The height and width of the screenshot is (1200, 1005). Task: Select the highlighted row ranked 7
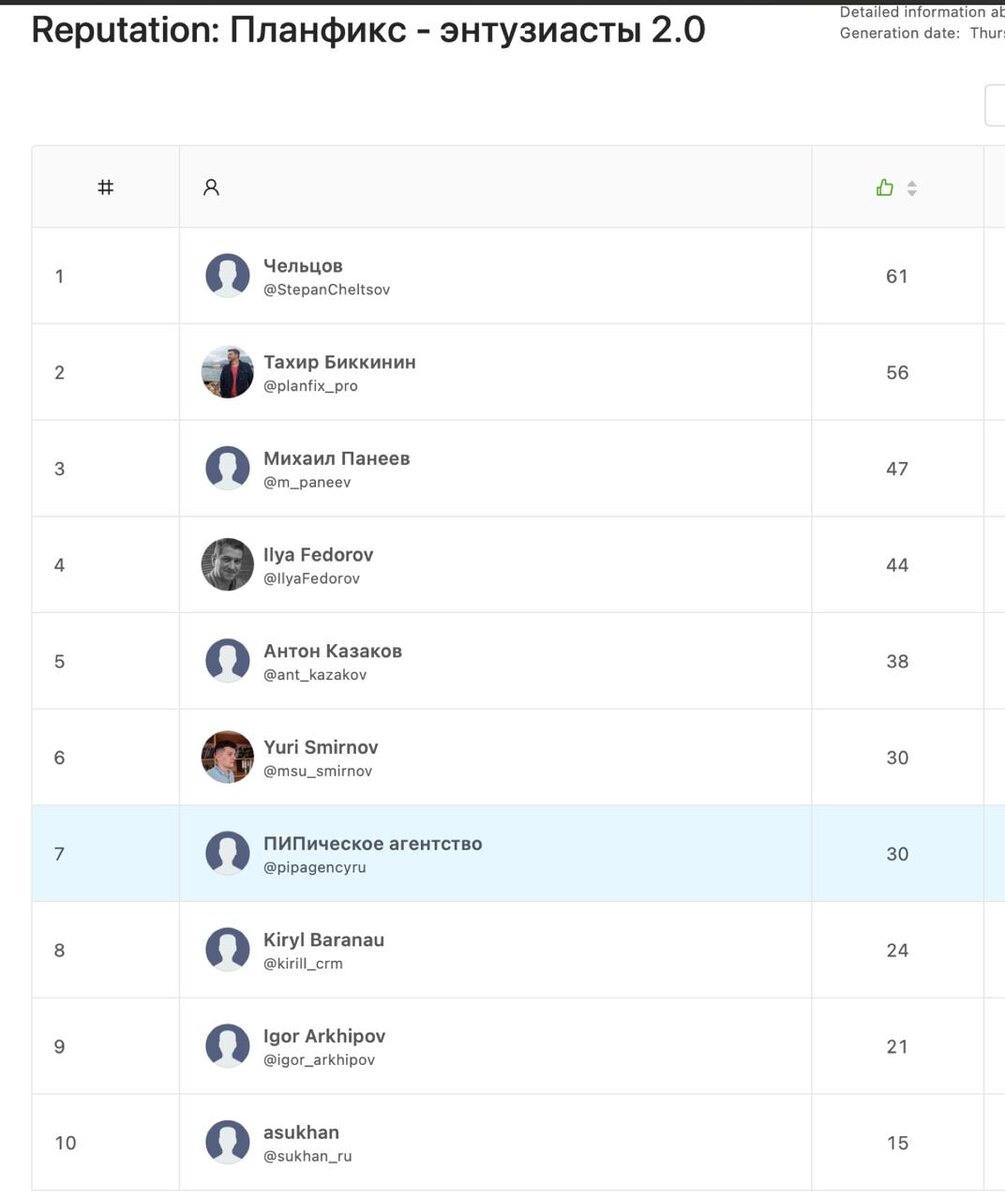[508, 854]
